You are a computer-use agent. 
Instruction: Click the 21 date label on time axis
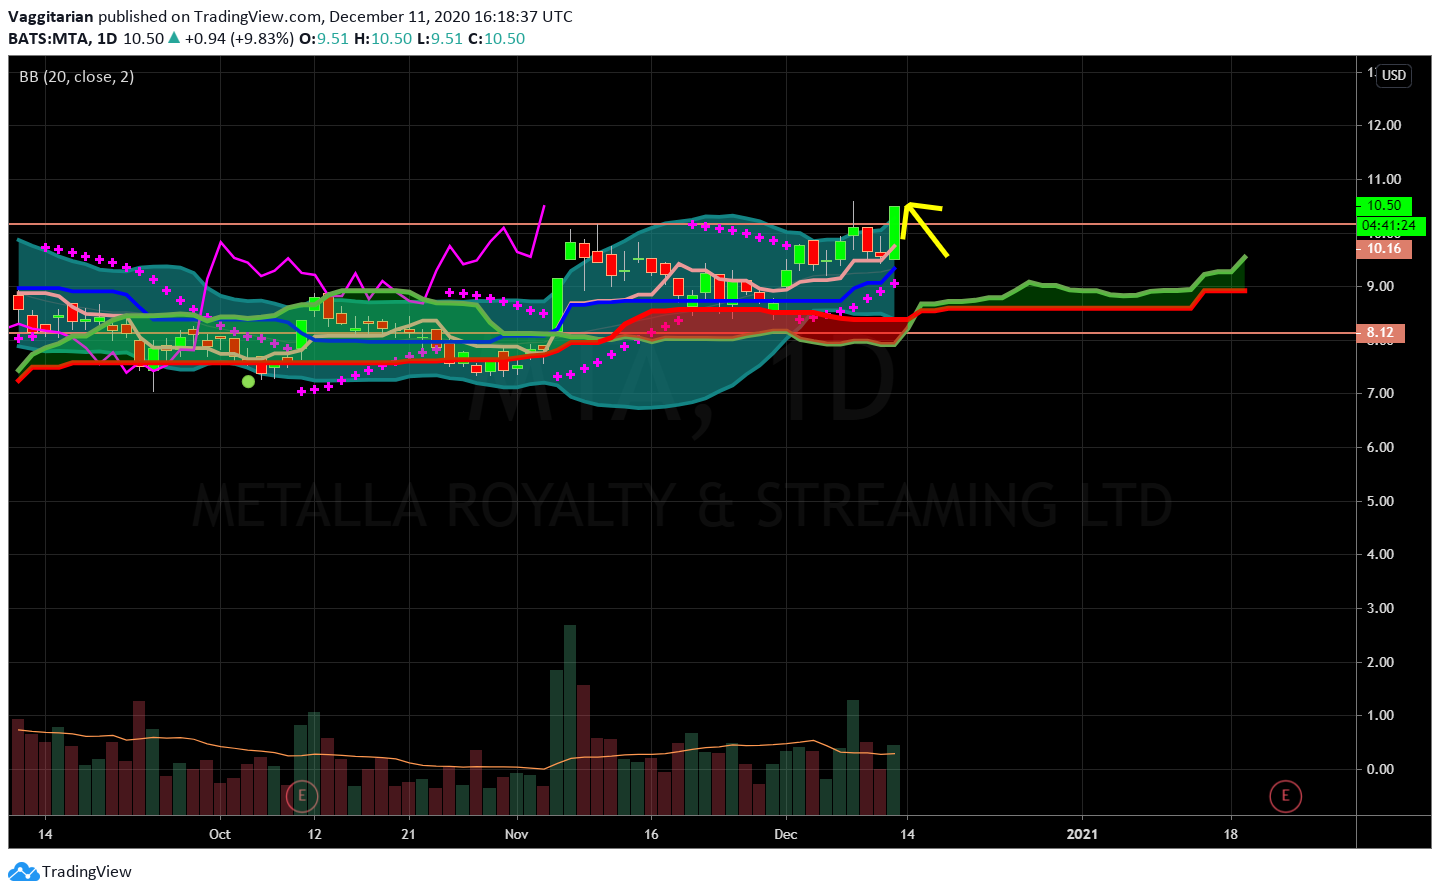pyautogui.click(x=408, y=834)
